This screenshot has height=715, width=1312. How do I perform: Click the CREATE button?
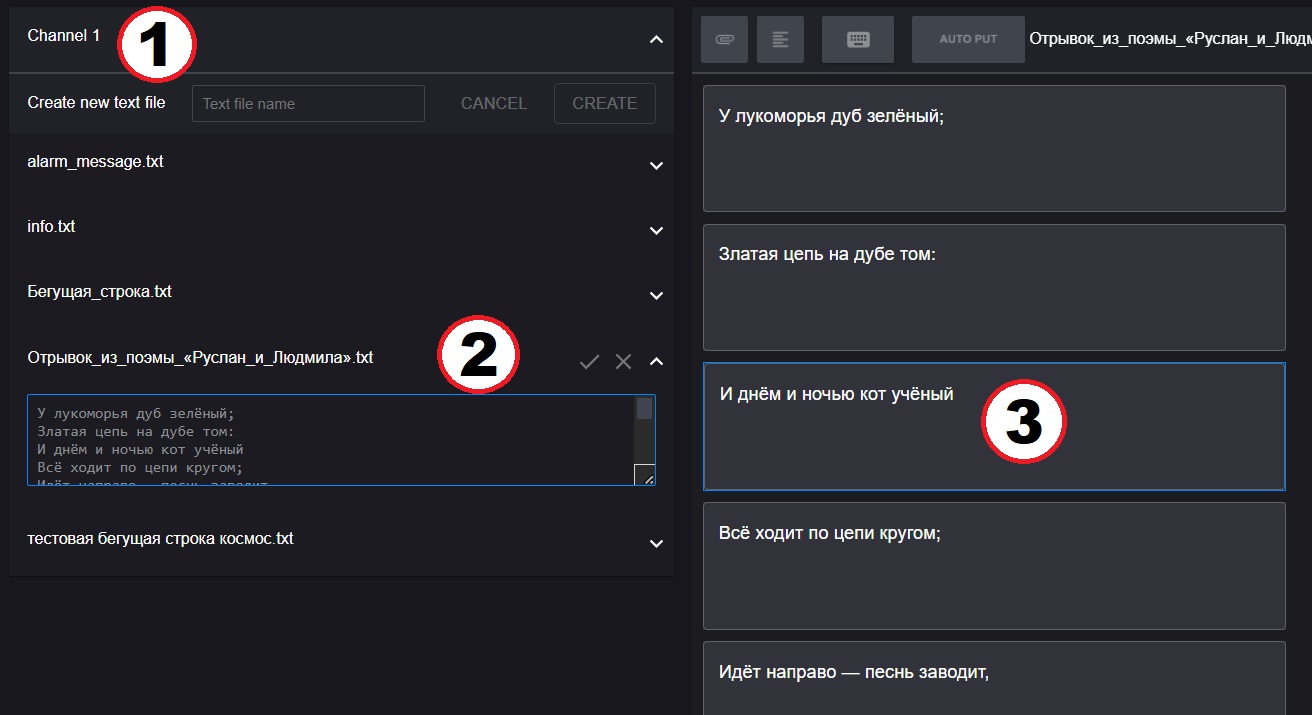(605, 103)
